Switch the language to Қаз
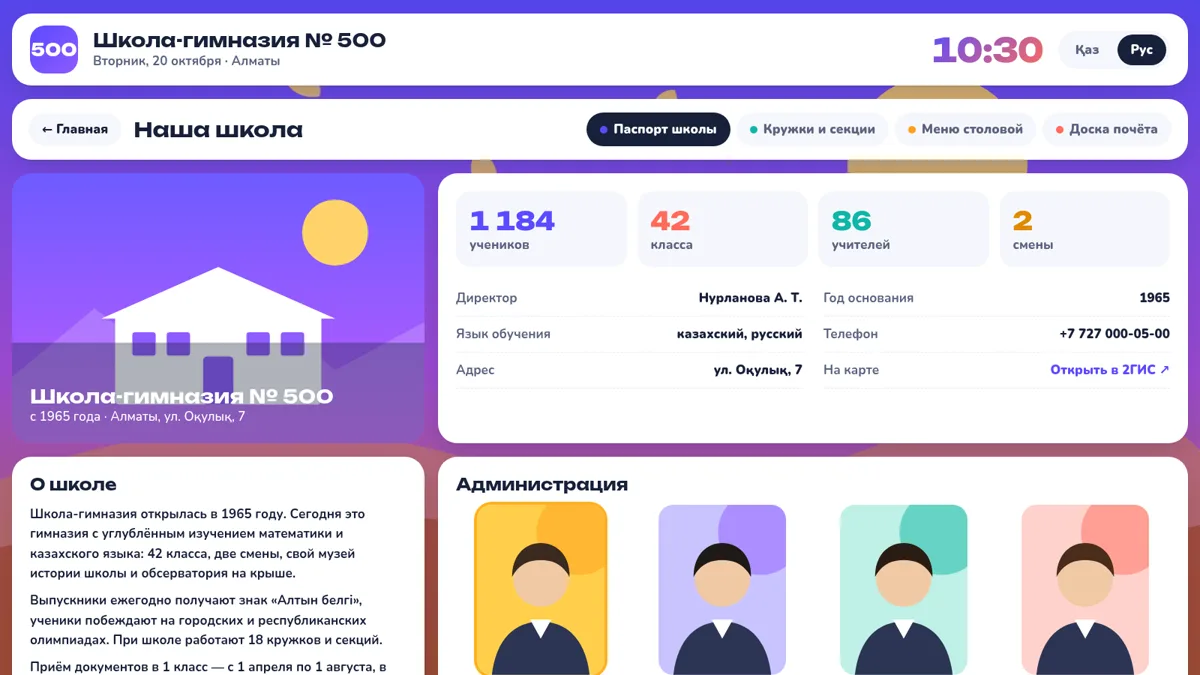Viewport: 1200px width, 675px height. tap(1087, 50)
